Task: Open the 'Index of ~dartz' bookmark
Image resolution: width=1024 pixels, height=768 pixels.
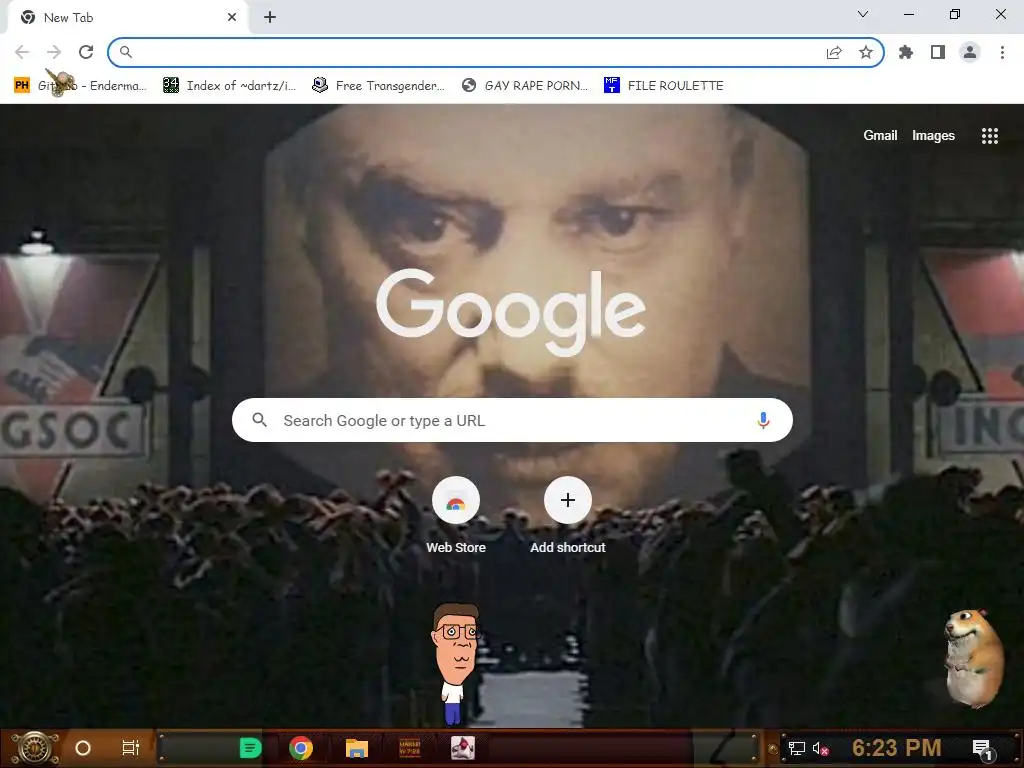Action: point(229,86)
